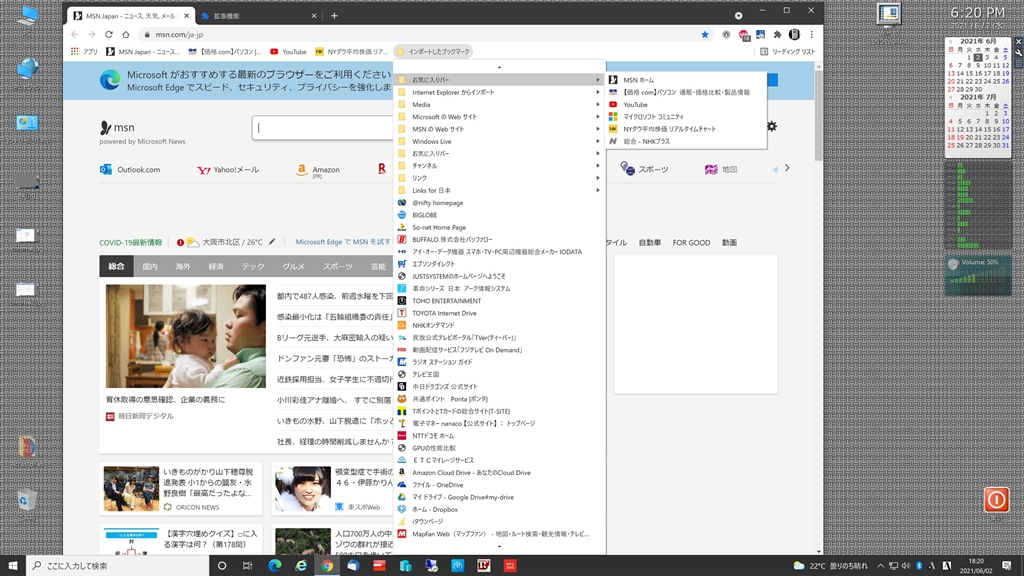The height and width of the screenshot is (576, 1024).
Task: Expand the Links for 日本 folder
Action: (498, 190)
